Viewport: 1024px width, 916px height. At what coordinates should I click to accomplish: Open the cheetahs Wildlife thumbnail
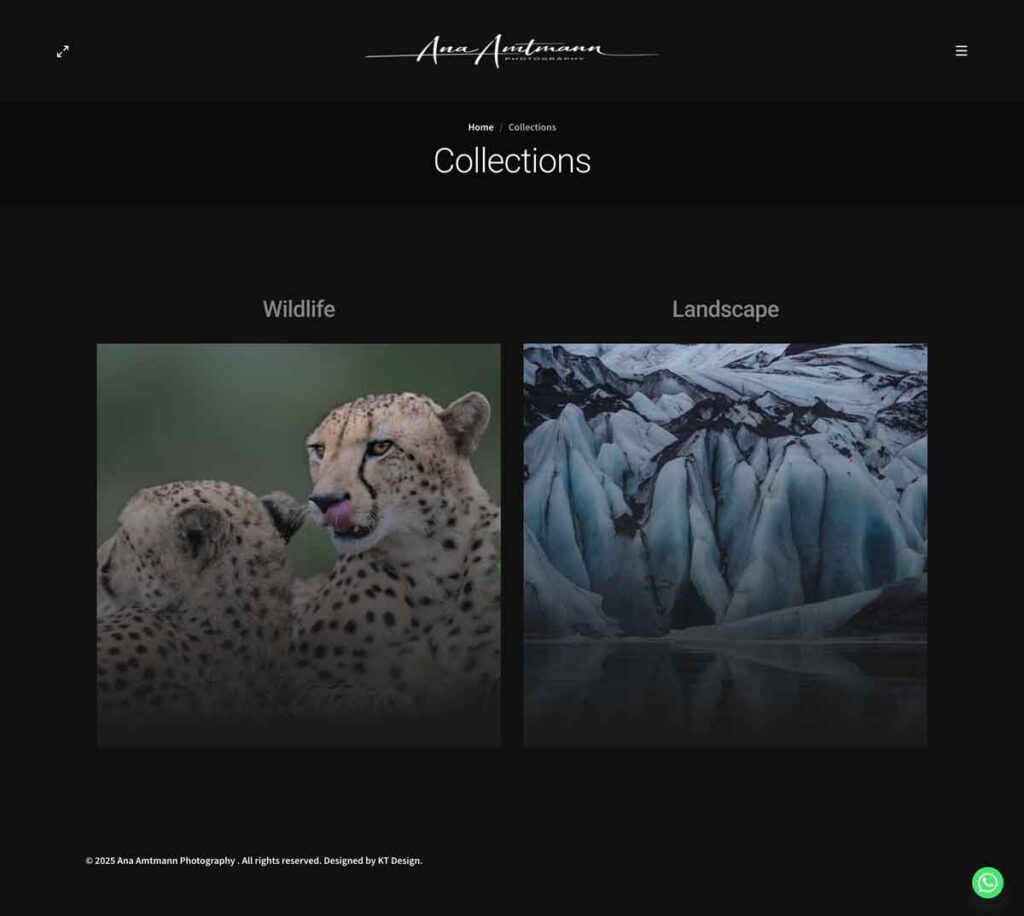point(299,546)
